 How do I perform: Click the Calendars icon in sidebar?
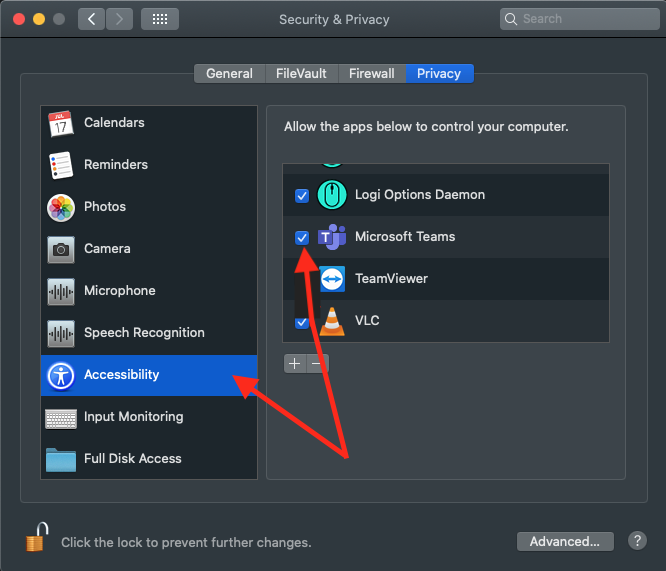[x=61, y=123]
